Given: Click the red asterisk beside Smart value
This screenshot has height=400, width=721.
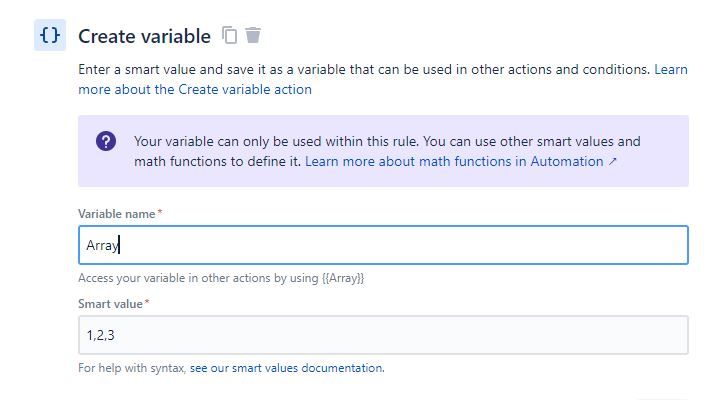Looking at the screenshot, I should 147,302.
